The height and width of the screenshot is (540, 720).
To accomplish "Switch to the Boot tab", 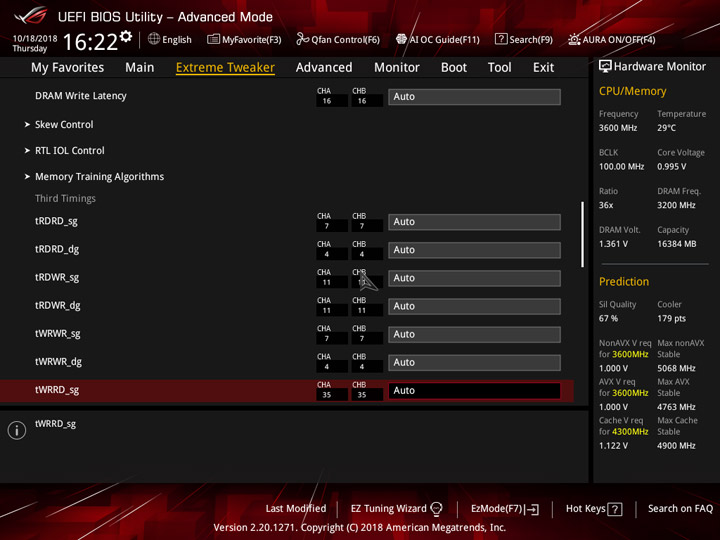I will click(454, 68).
